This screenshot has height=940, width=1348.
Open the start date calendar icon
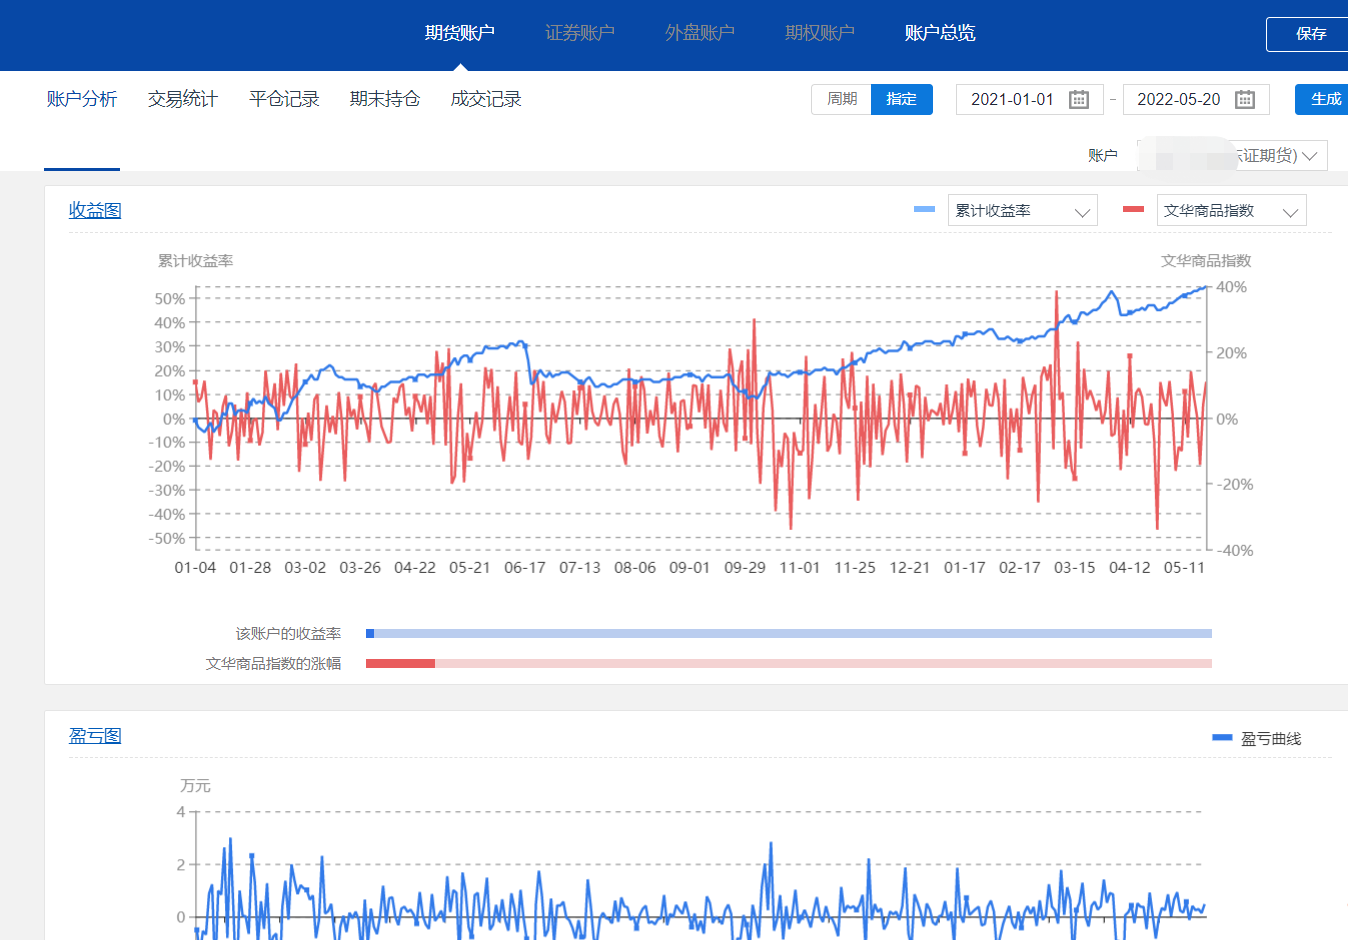(x=1079, y=99)
